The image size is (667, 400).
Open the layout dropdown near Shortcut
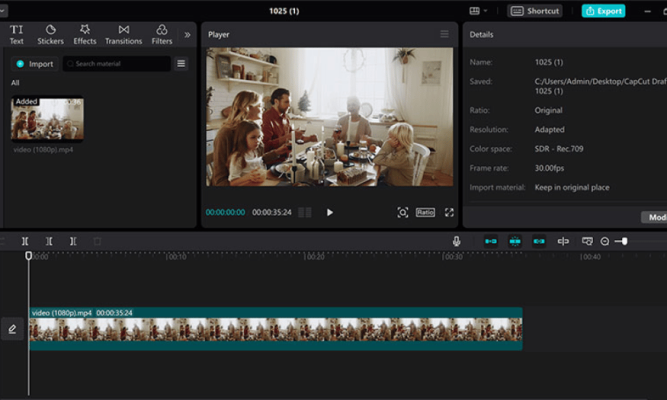479,11
